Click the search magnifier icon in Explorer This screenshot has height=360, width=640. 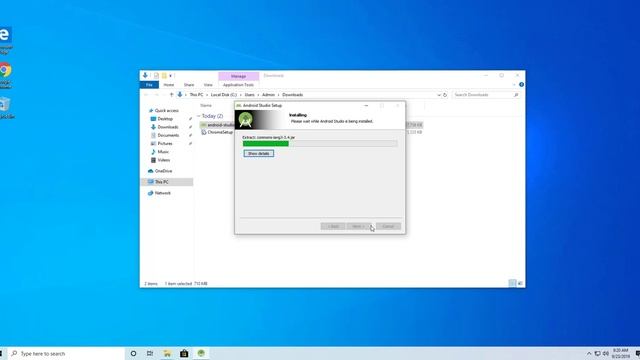(516, 95)
